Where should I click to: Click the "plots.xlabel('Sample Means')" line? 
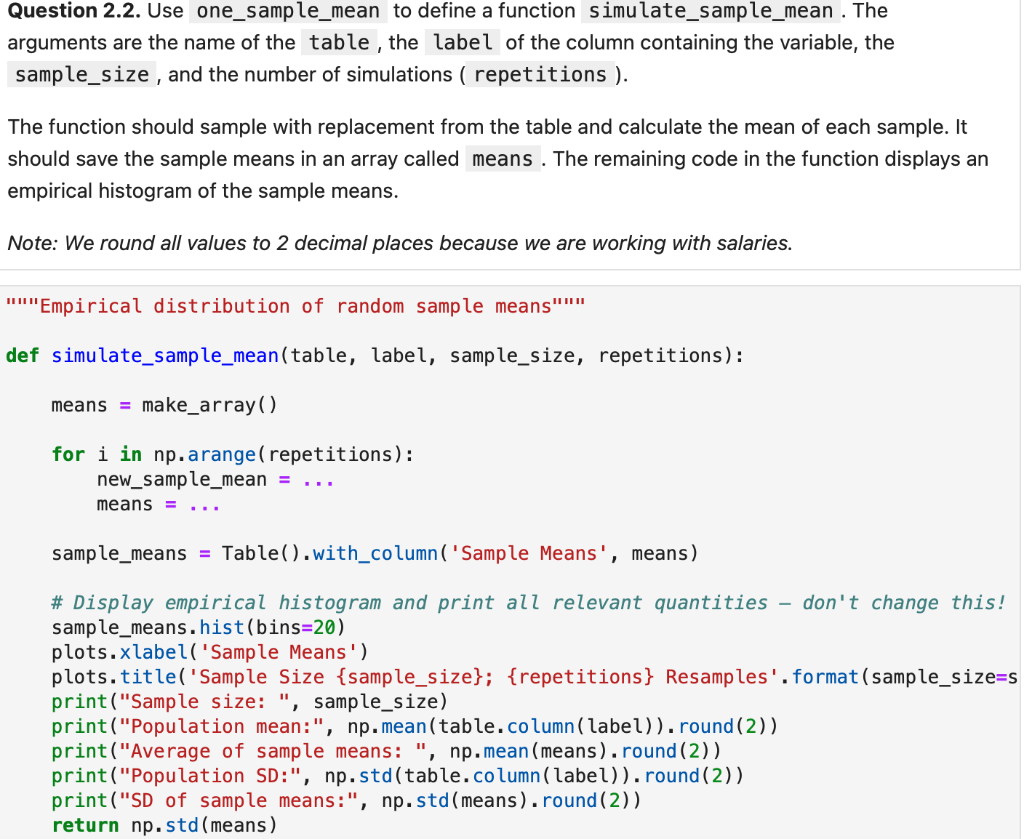tap(210, 652)
